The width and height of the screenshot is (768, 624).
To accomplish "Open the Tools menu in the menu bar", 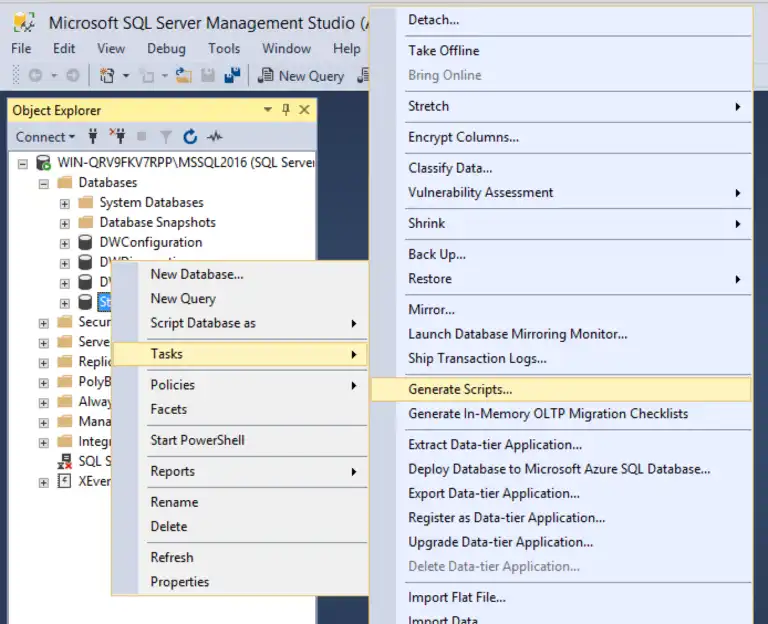I will point(224,48).
